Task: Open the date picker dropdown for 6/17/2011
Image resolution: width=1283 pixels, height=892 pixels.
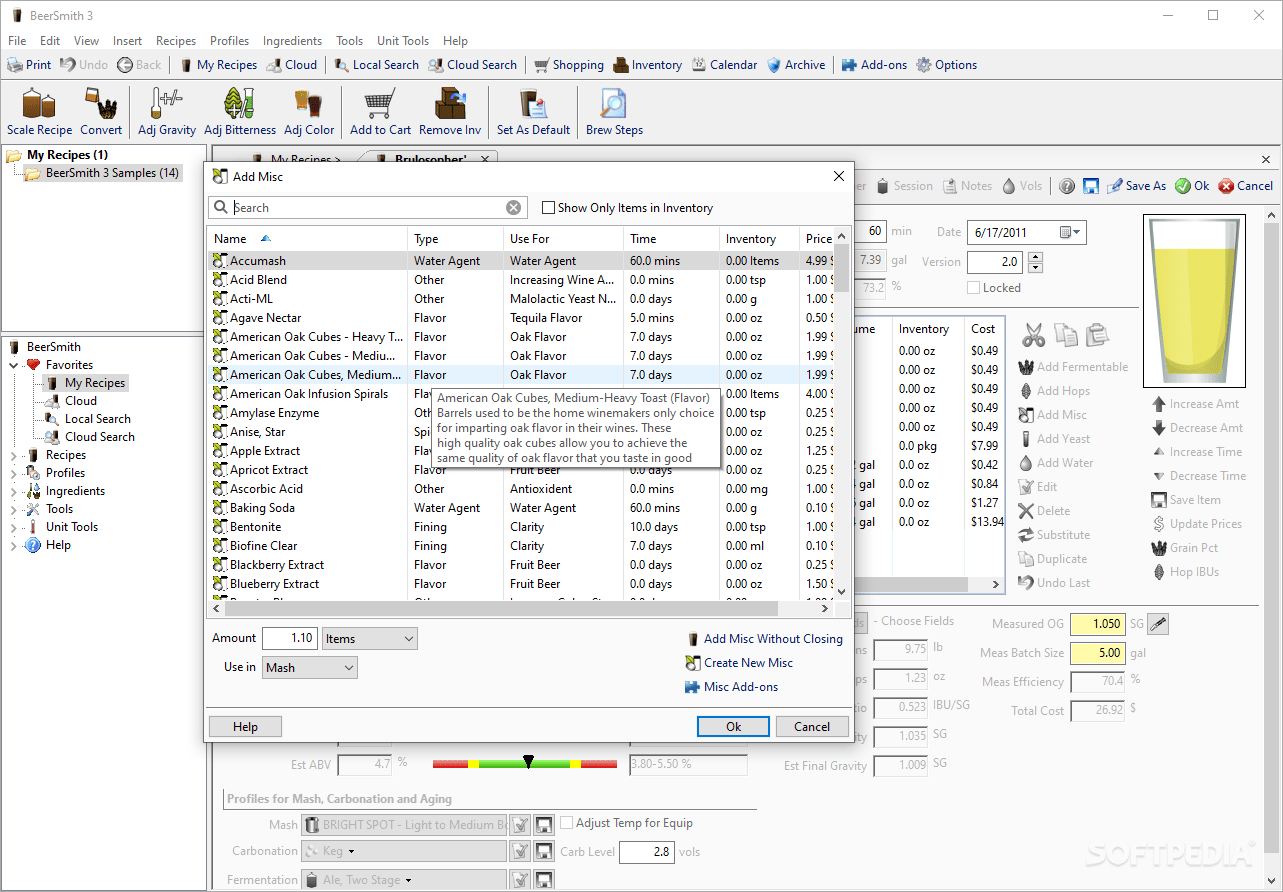Action: coord(1069,232)
